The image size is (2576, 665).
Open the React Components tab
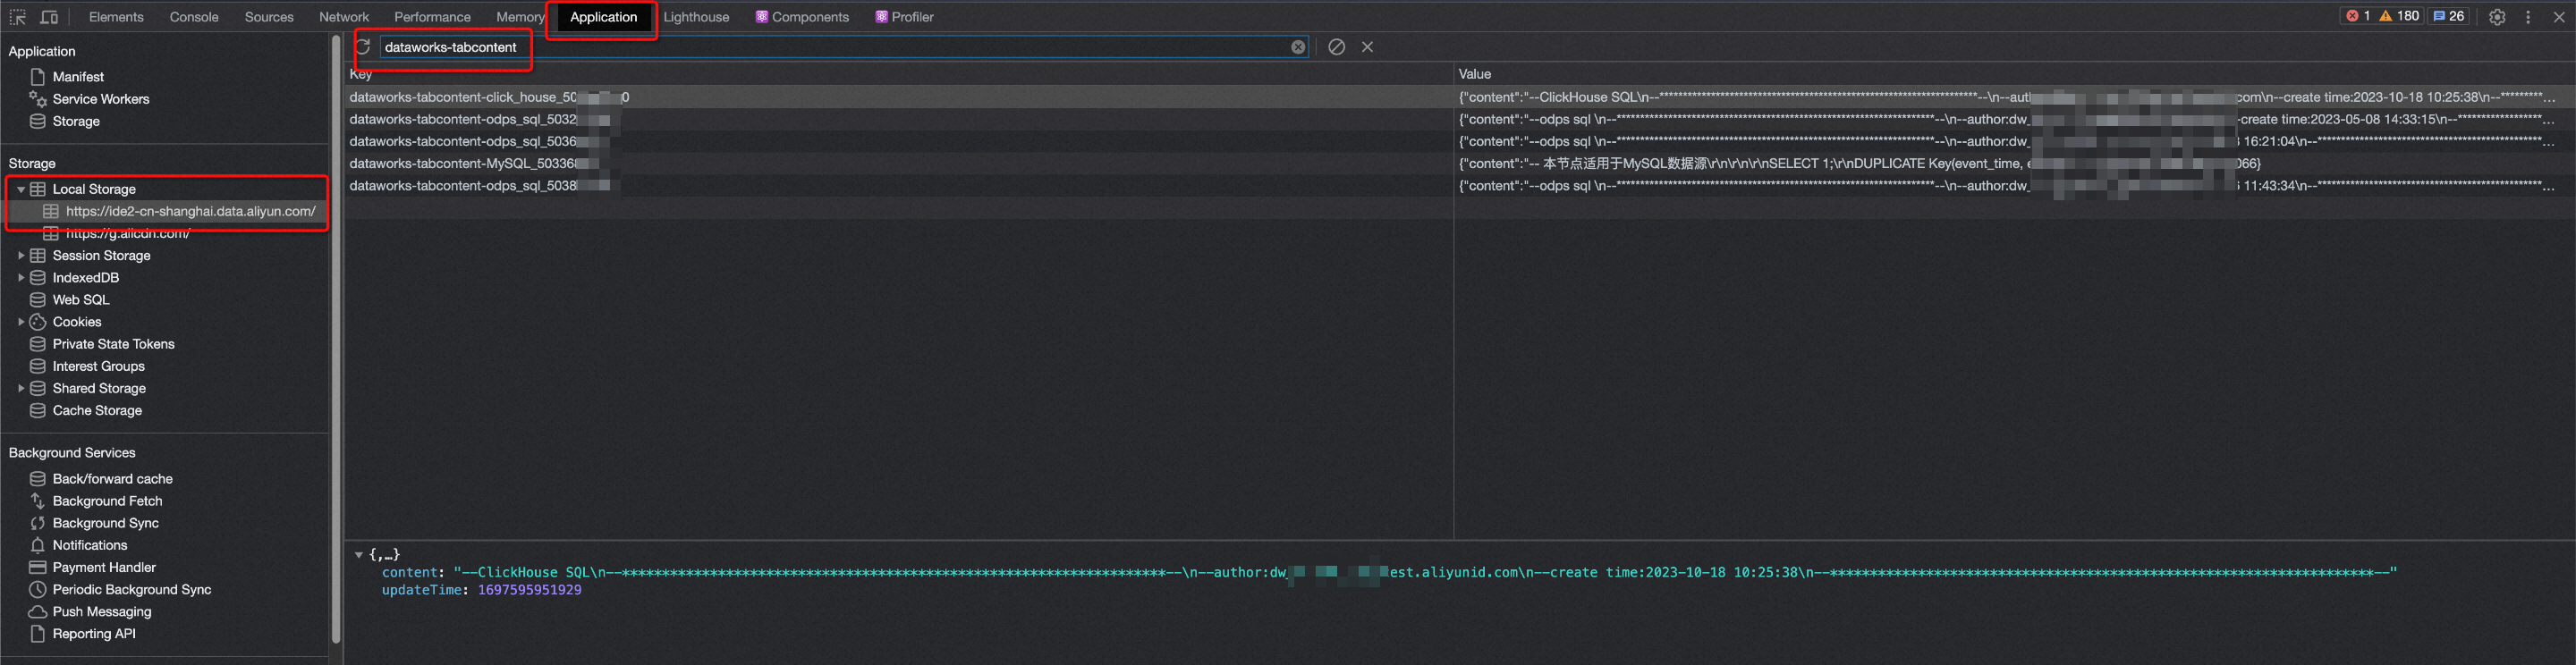tap(802, 17)
